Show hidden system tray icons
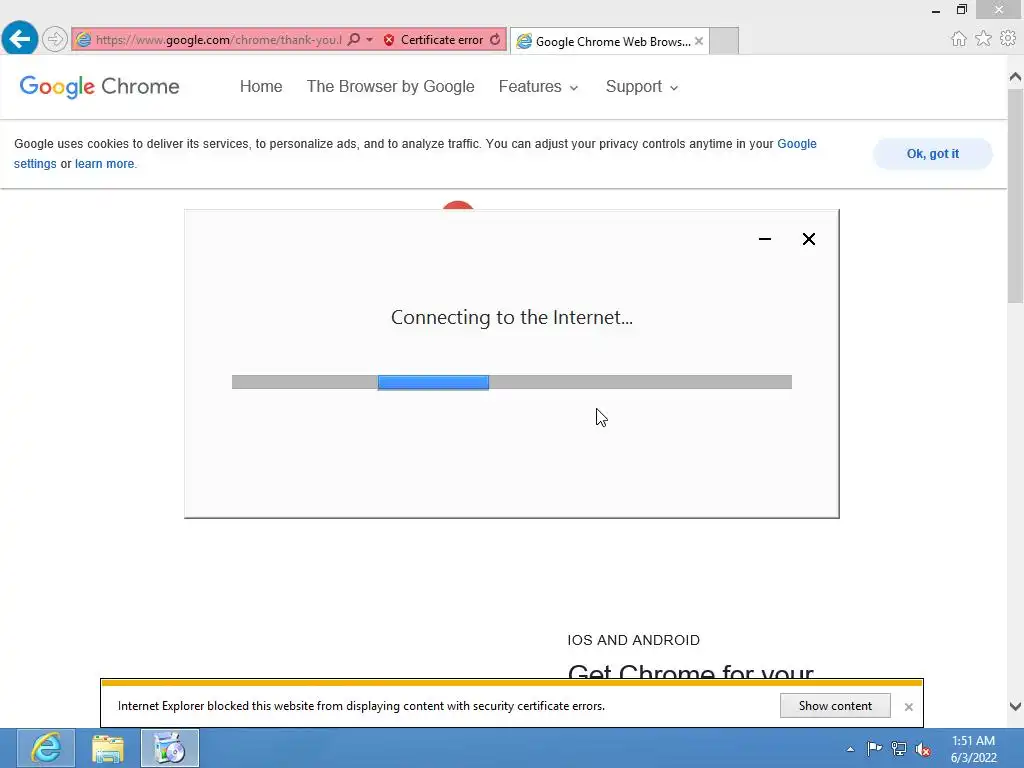 point(850,749)
